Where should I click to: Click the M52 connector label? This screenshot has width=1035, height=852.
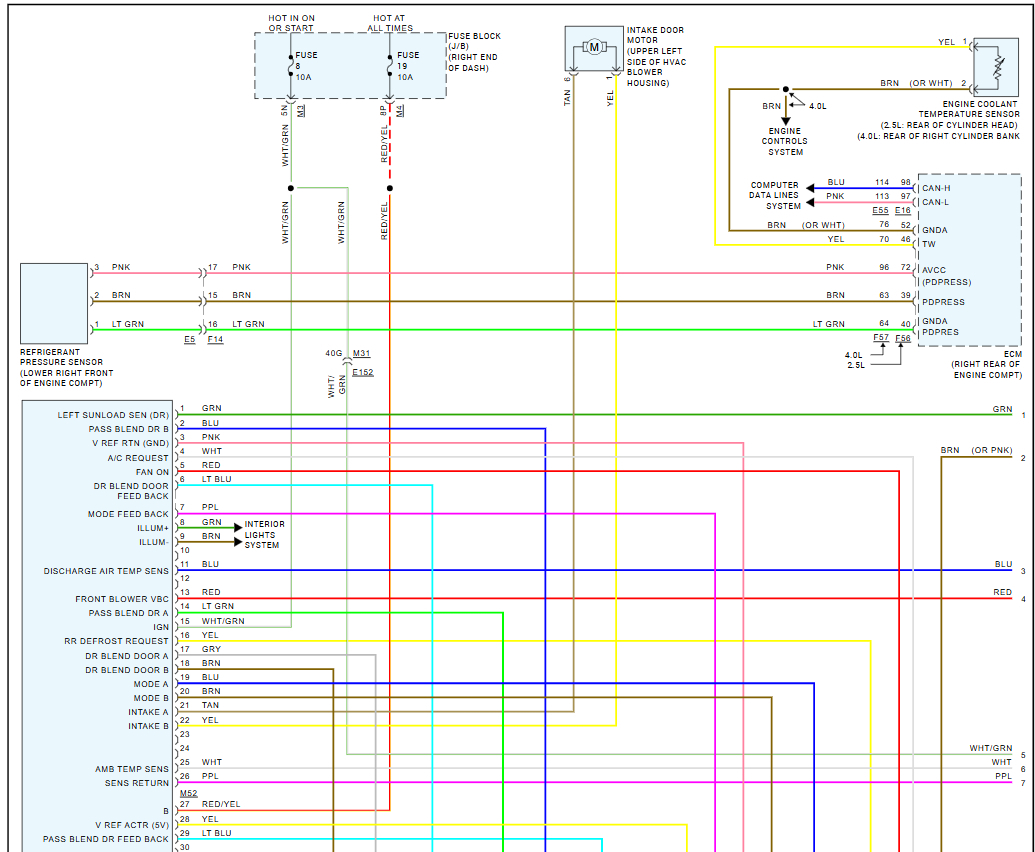[188, 793]
